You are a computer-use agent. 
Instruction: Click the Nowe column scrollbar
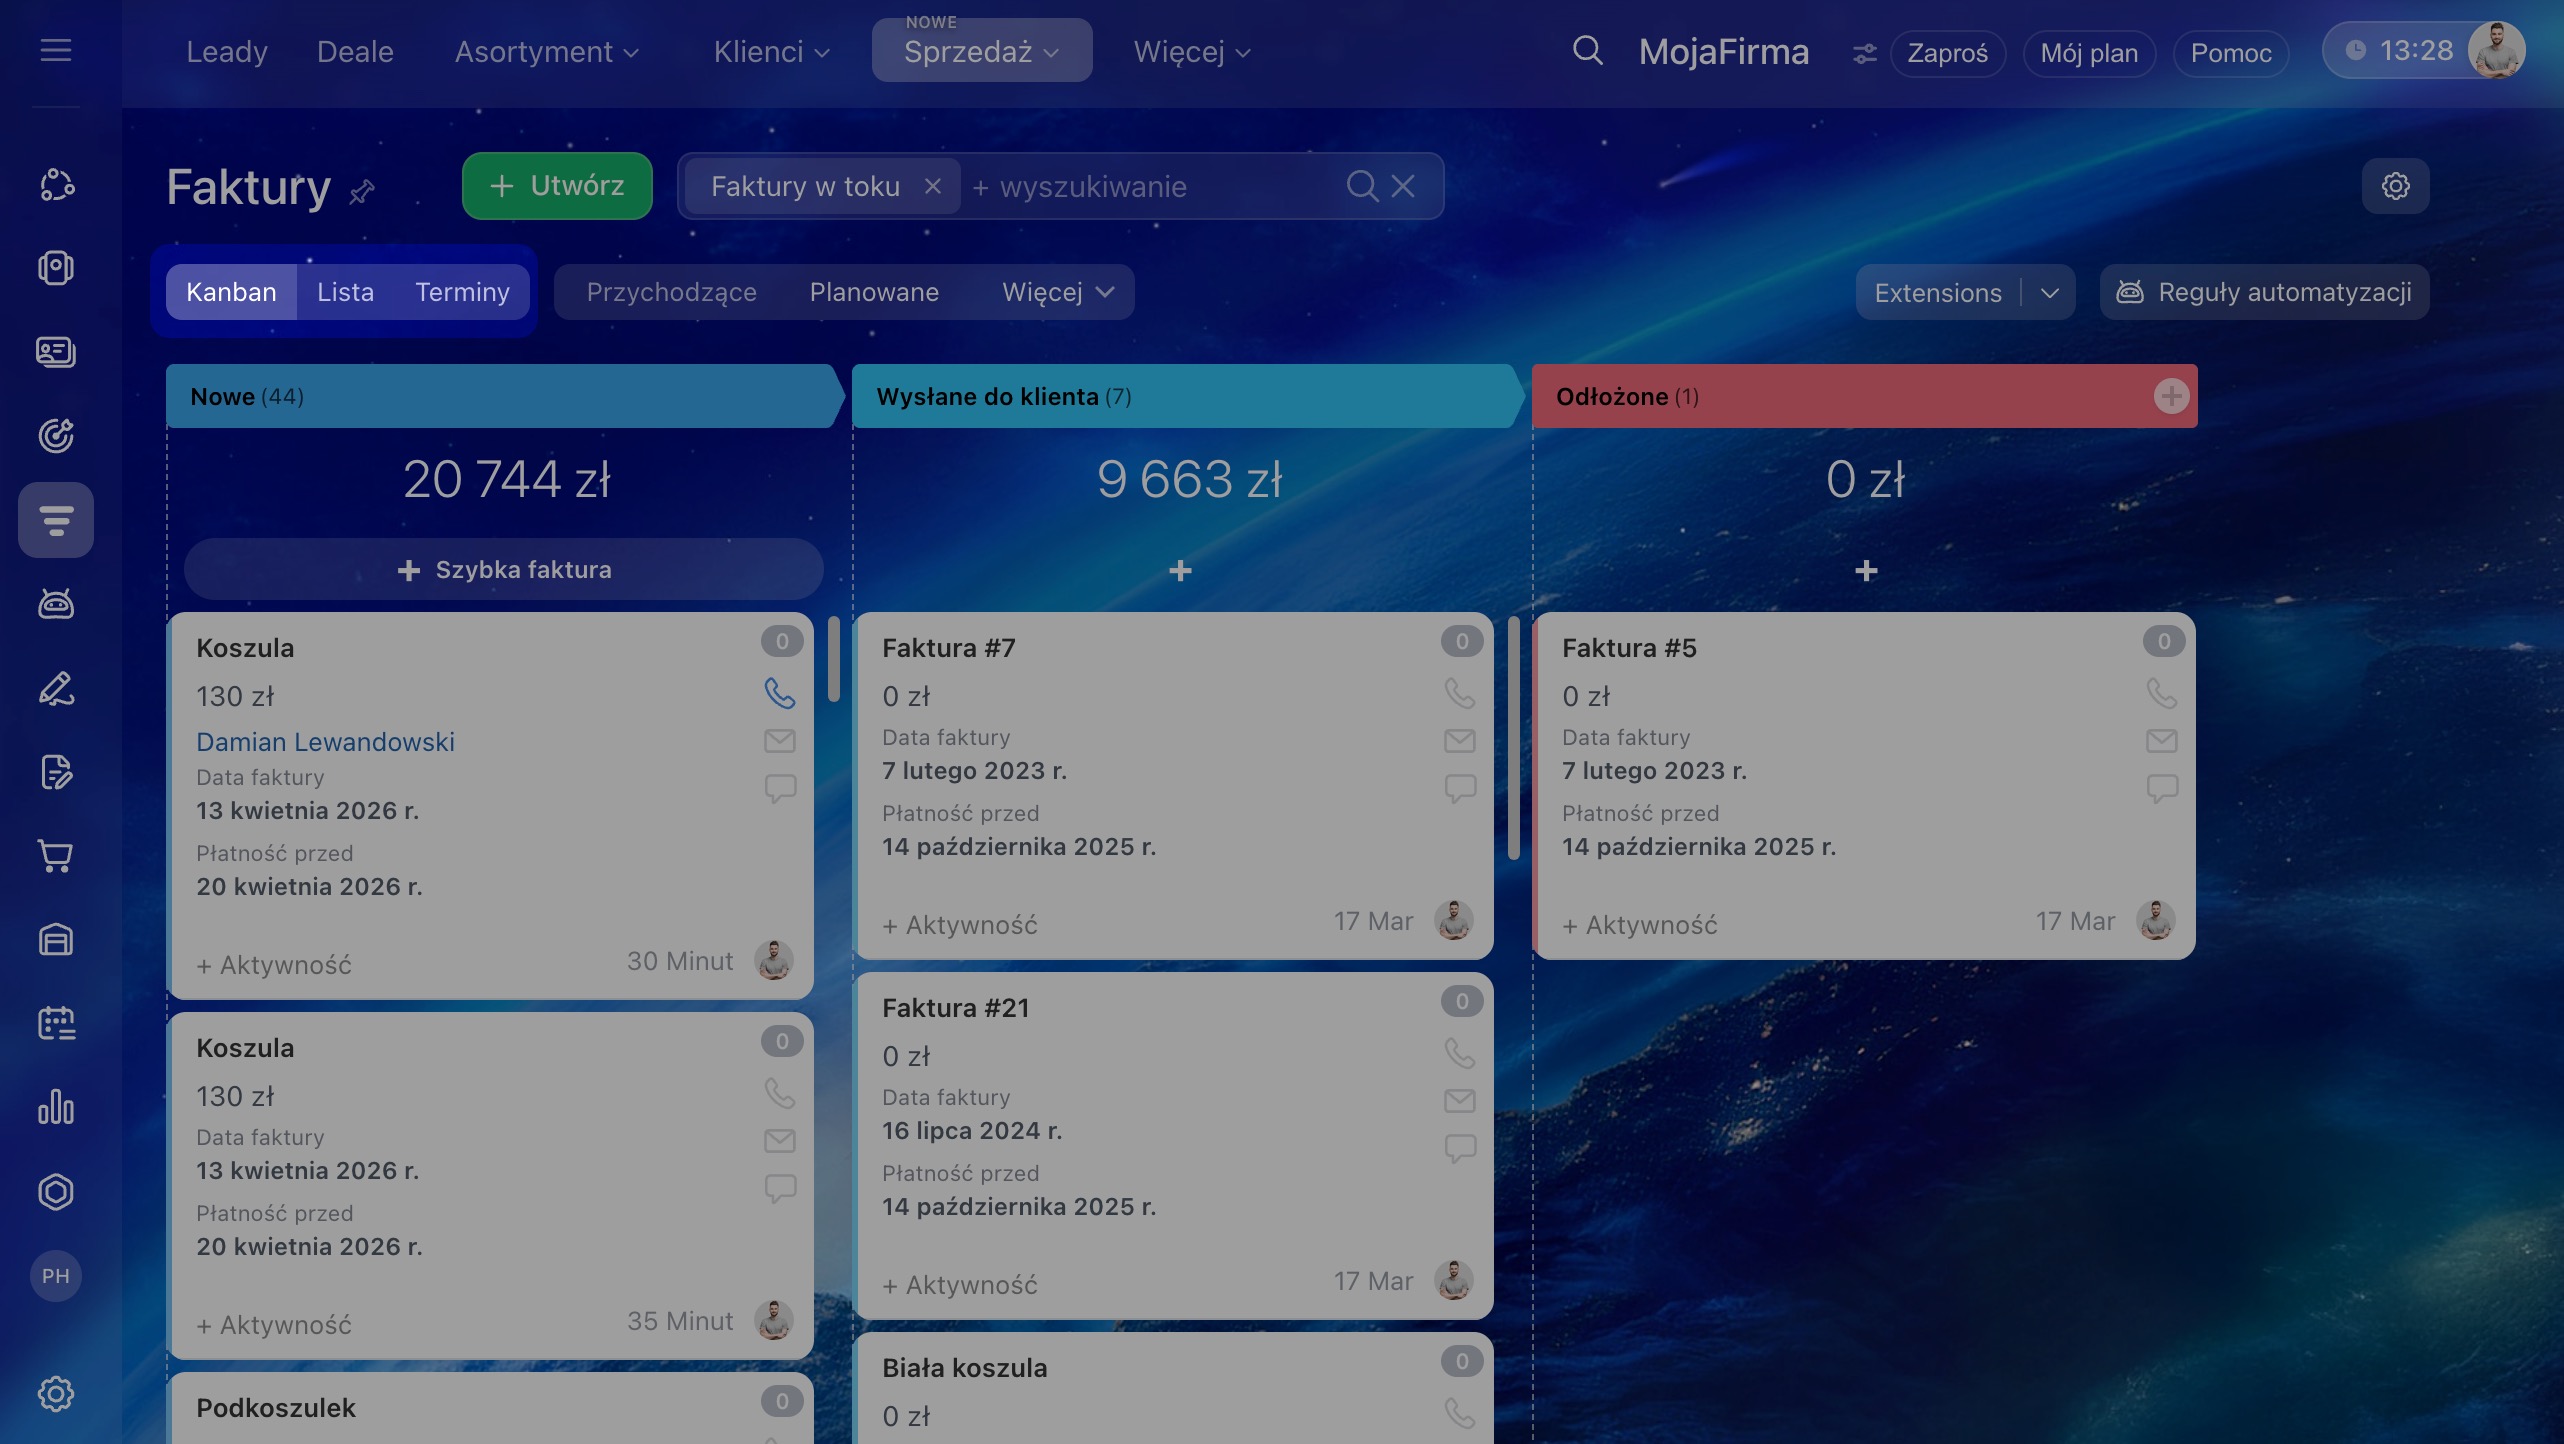click(833, 660)
